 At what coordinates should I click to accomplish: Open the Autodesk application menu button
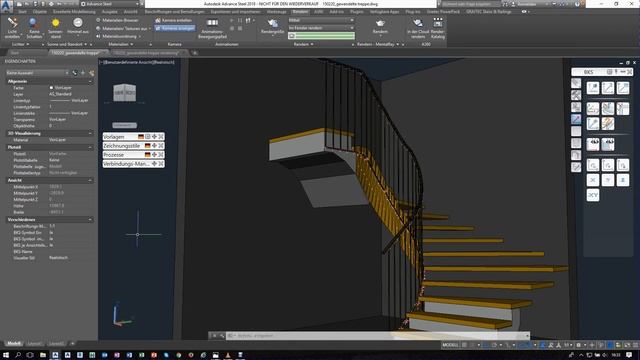(x=6, y=7)
